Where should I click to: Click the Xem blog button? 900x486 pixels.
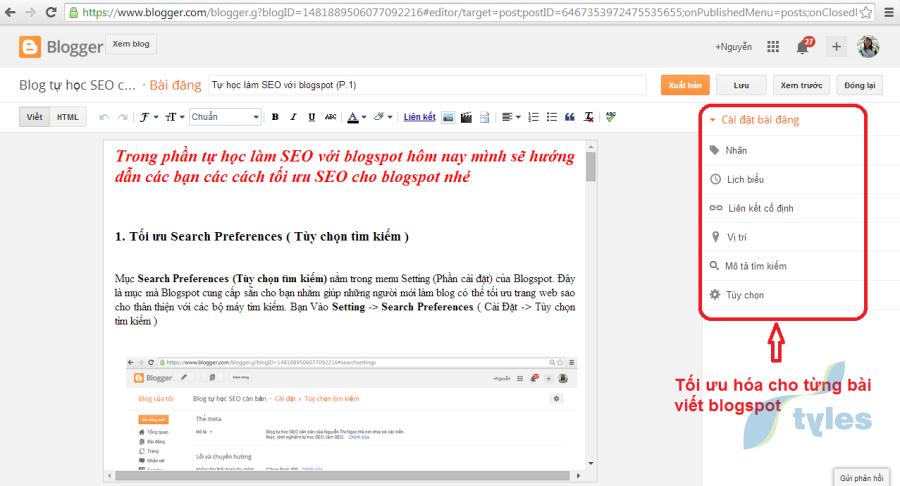click(x=131, y=44)
